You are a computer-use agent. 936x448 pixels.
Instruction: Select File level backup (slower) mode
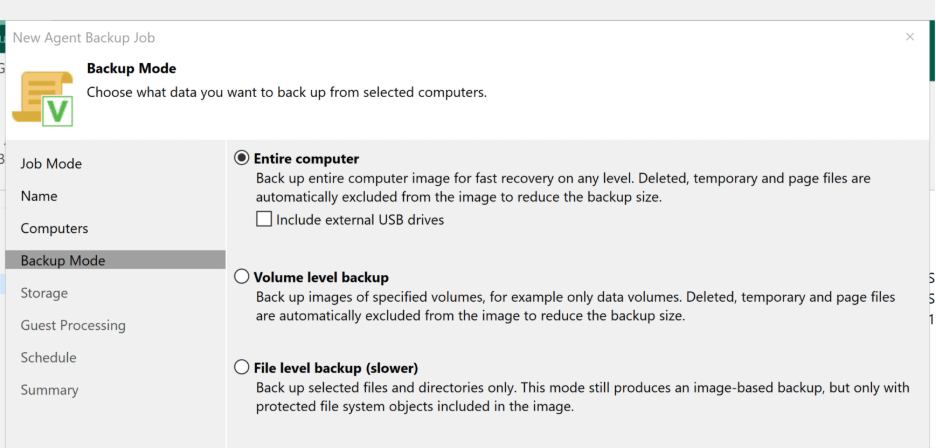coord(241,367)
